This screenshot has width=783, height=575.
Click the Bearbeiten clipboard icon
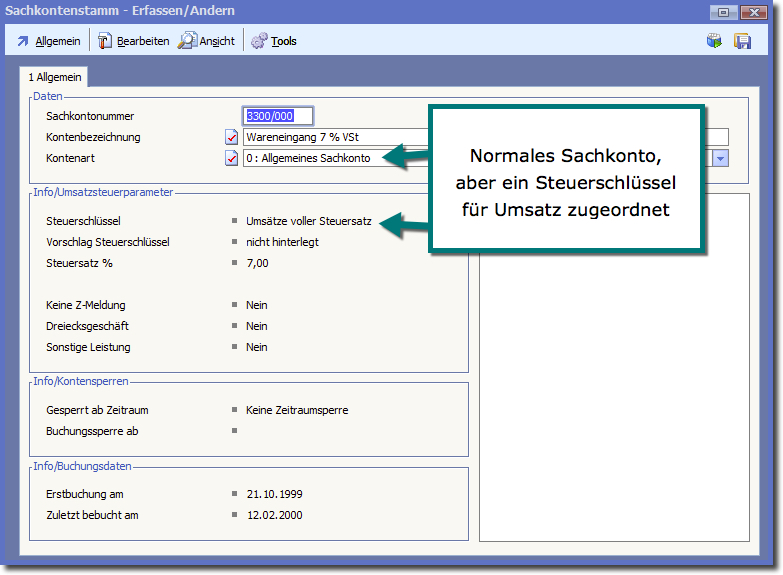click(104, 41)
